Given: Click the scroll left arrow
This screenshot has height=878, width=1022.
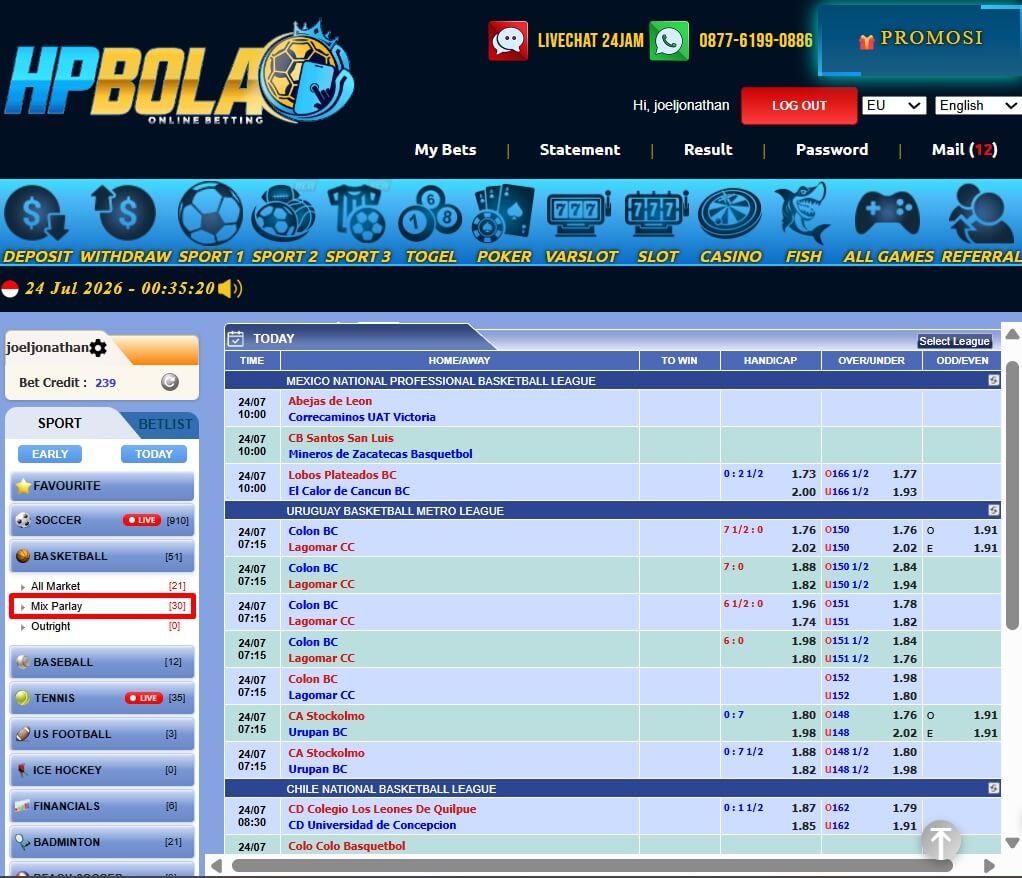Looking at the screenshot, I should tap(216, 866).
